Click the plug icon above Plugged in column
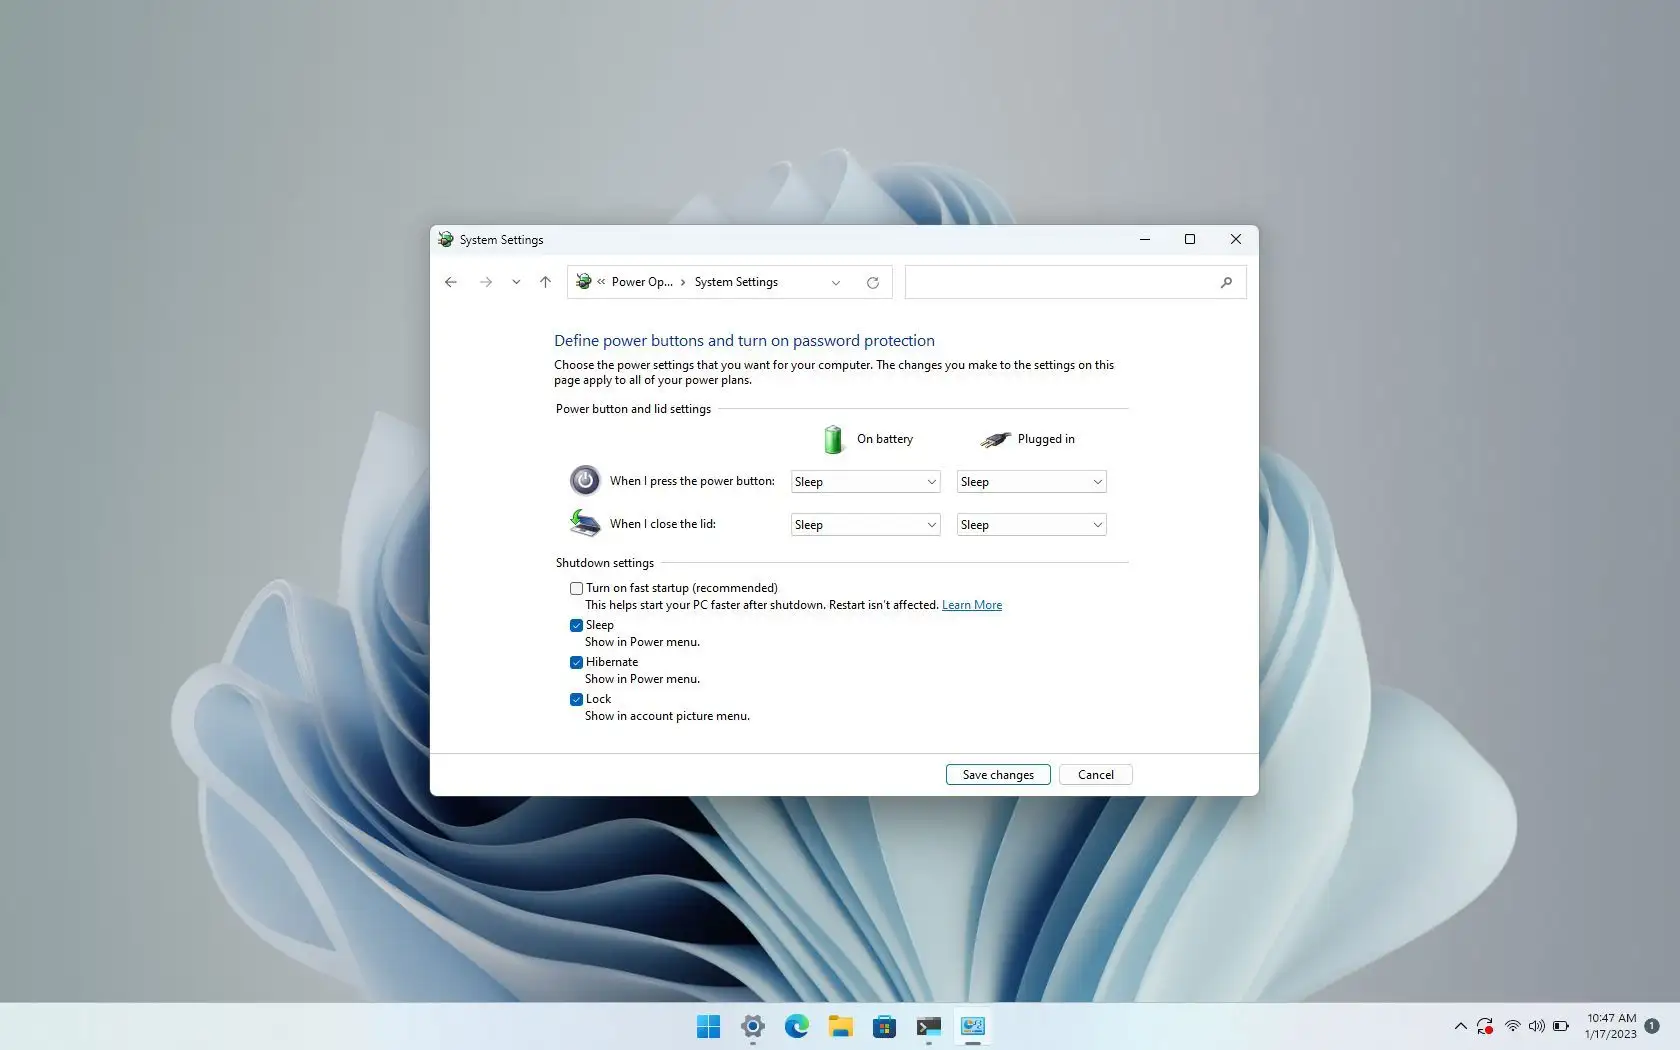The width and height of the screenshot is (1680, 1050). click(x=995, y=439)
